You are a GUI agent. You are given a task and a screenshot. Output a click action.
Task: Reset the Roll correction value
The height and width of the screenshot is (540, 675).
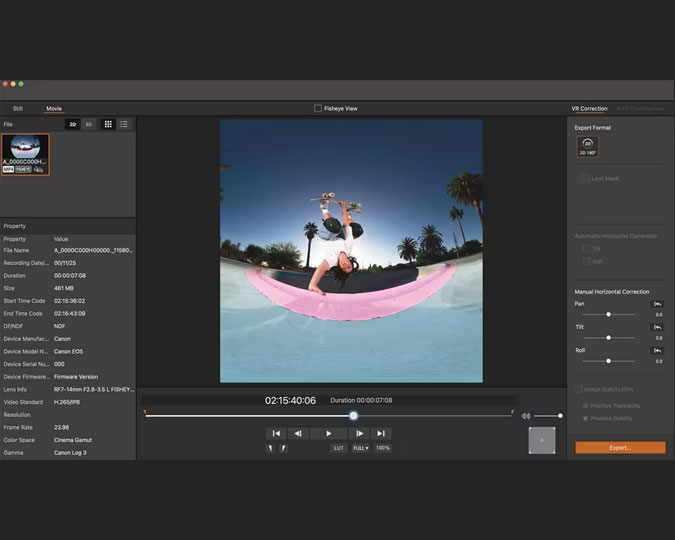[658, 350]
